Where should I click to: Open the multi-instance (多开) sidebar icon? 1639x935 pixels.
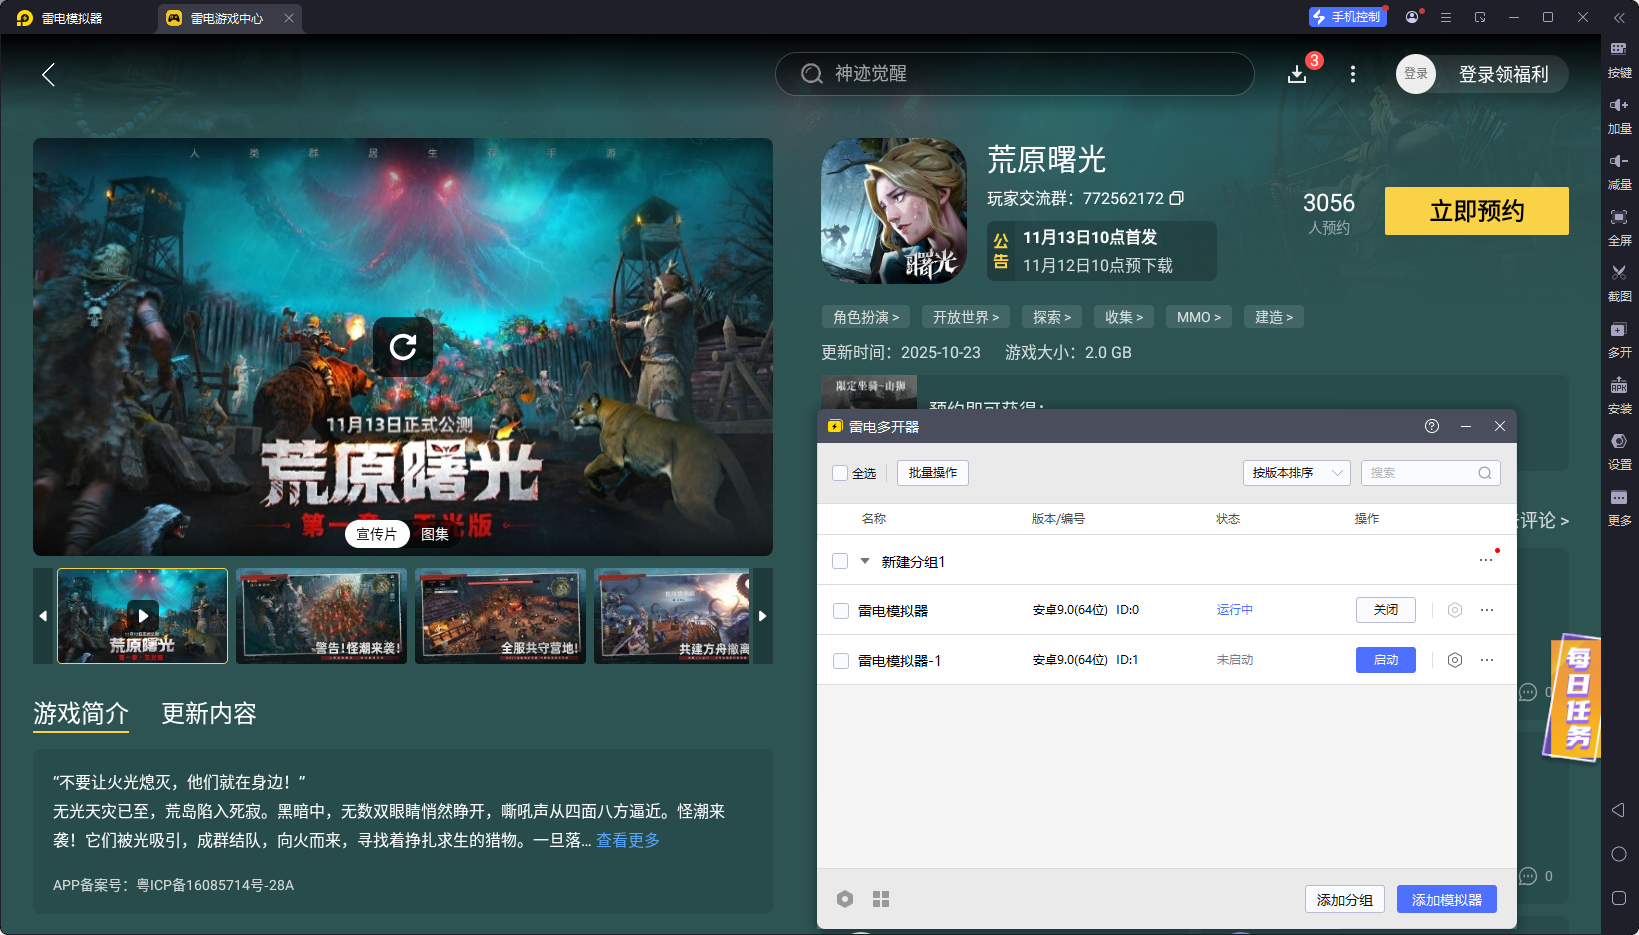click(x=1619, y=329)
